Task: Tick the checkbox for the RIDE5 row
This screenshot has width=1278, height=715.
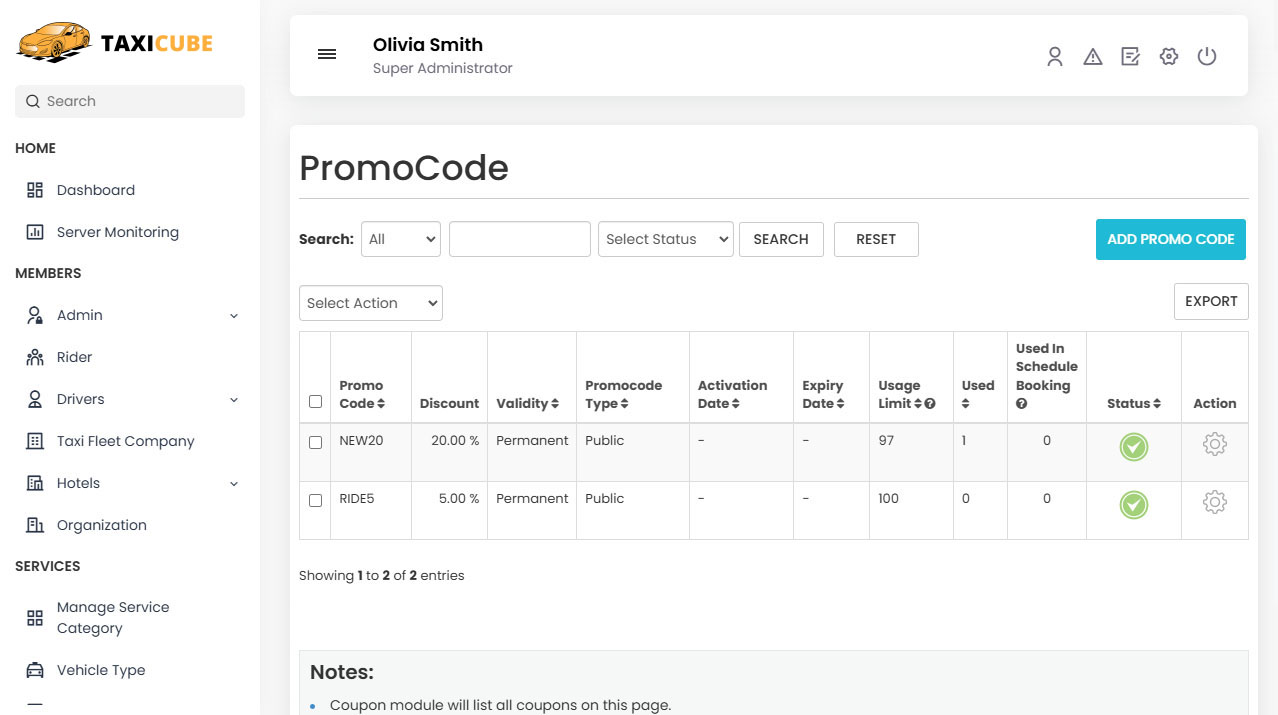Action: [315, 500]
